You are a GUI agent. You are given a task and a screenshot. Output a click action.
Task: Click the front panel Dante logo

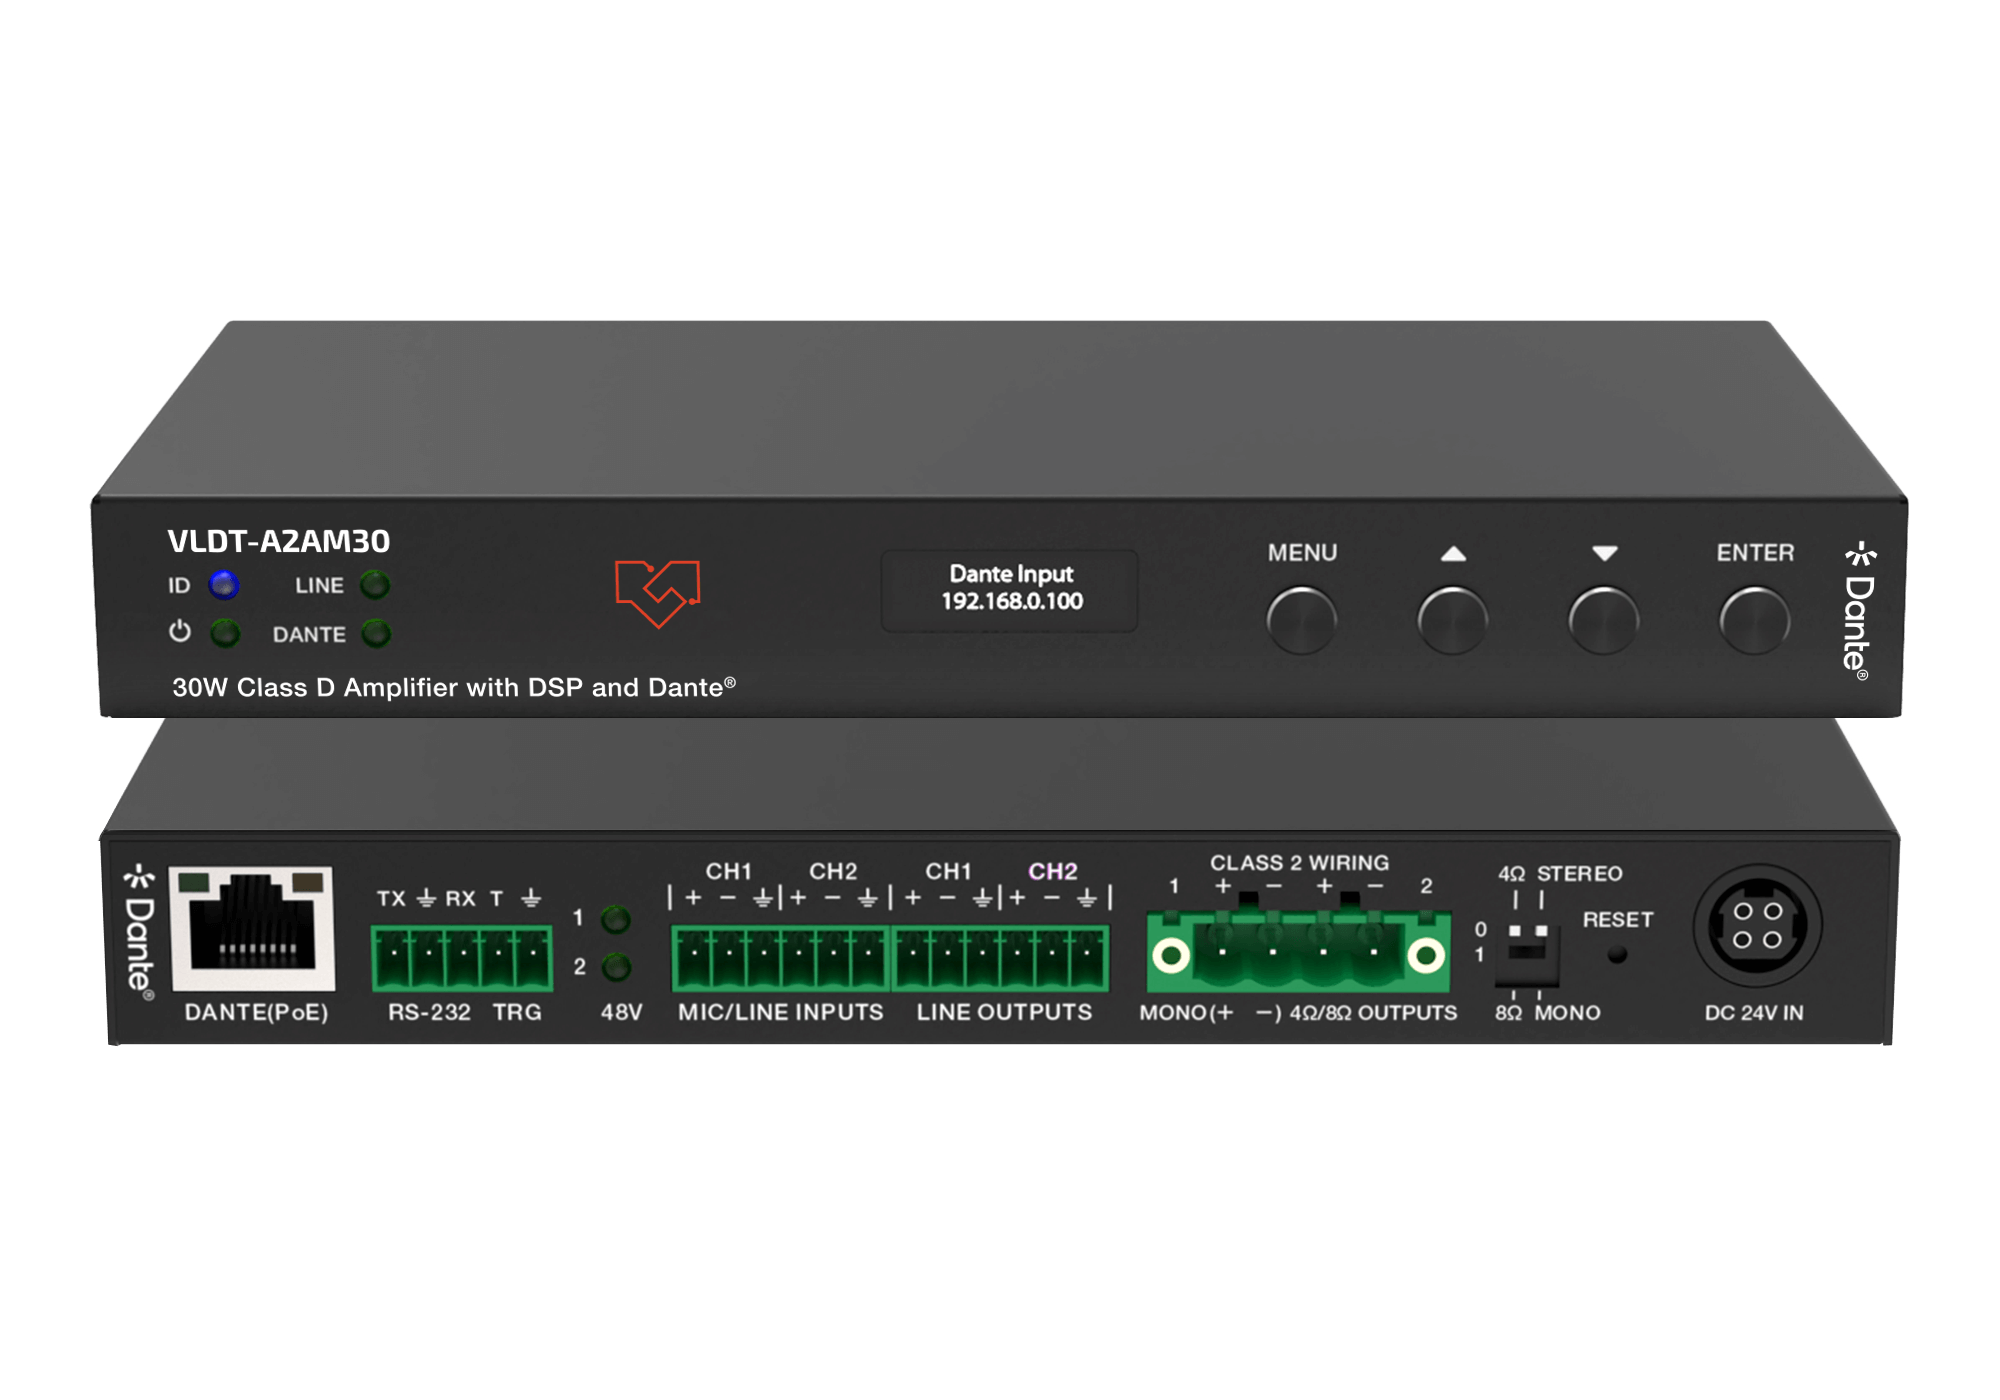(x=1858, y=610)
